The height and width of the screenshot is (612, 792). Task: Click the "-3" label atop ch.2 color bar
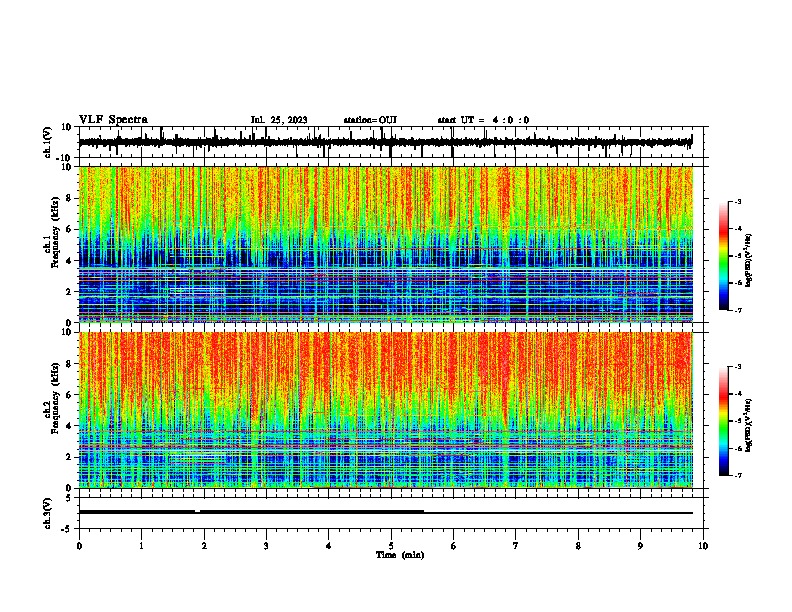(737, 367)
